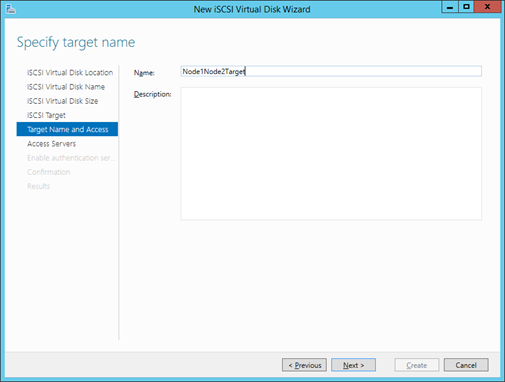Open the iSCSI Virtual Disk Size step
The width and height of the screenshot is (505, 382).
[x=63, y=101]
